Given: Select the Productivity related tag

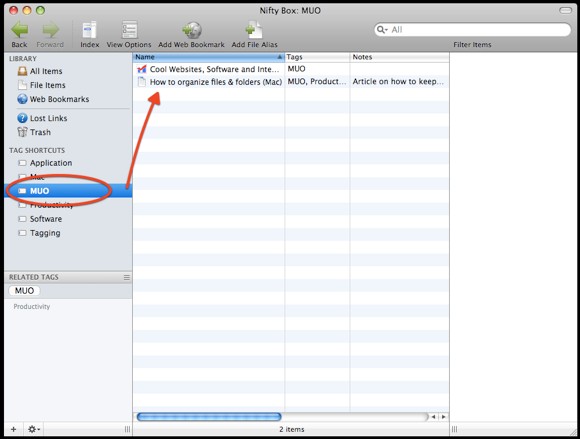Looking at the screenshot, I should [32, 307].
